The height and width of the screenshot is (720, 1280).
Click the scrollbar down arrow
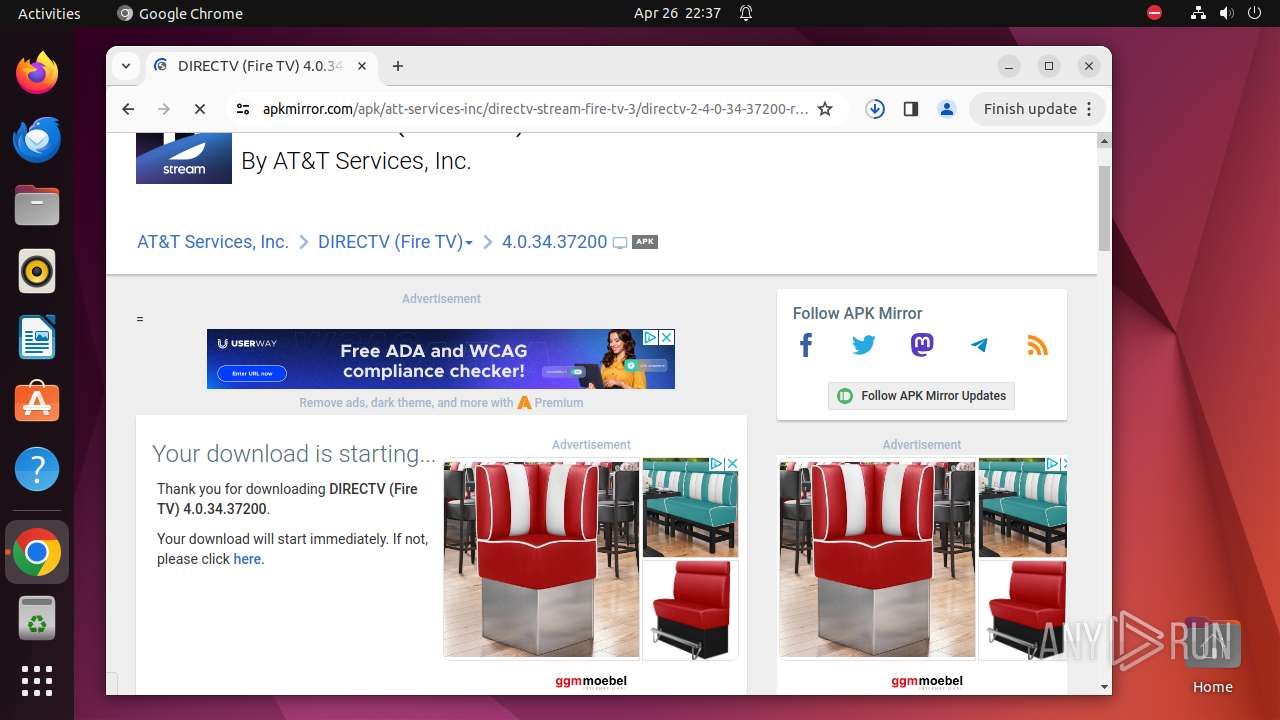tap(1104, 687)
